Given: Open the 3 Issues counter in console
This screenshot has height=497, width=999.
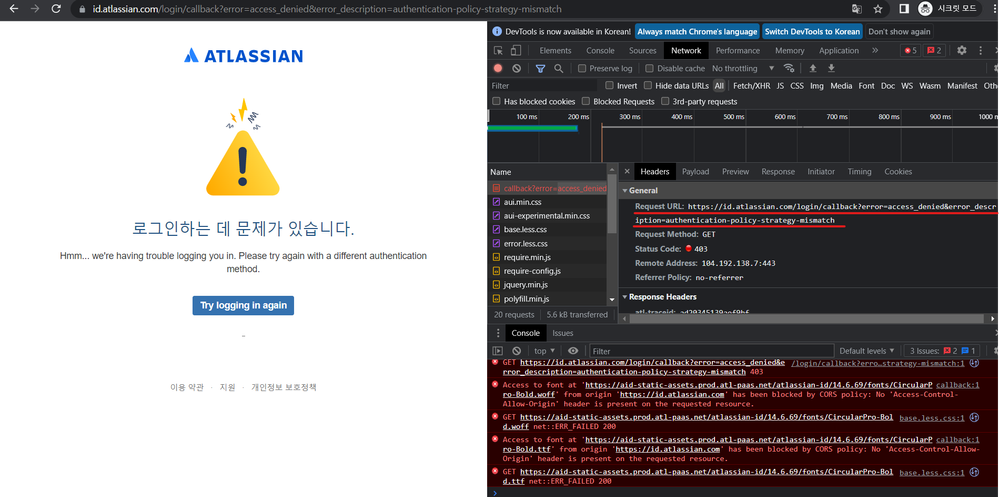Looking at the screenshot, I should point(943,350).
